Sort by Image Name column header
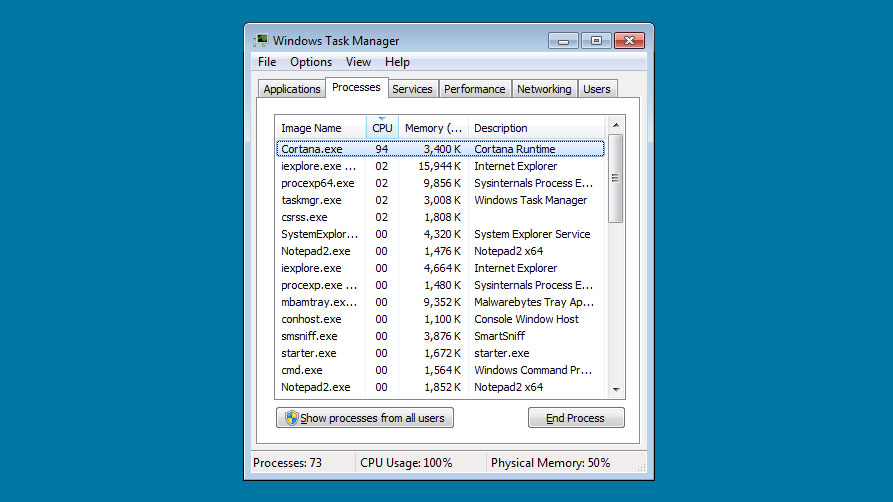Viewport: 893px width, 502px height. (x=320, y=128)
